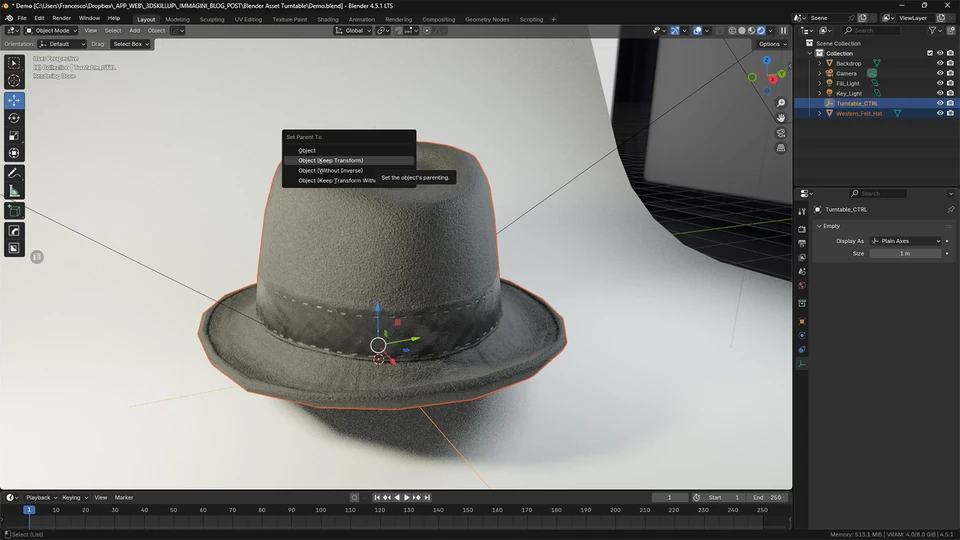Open the Object properties tab
The image size is (960, 540).
tap(802, 321)
